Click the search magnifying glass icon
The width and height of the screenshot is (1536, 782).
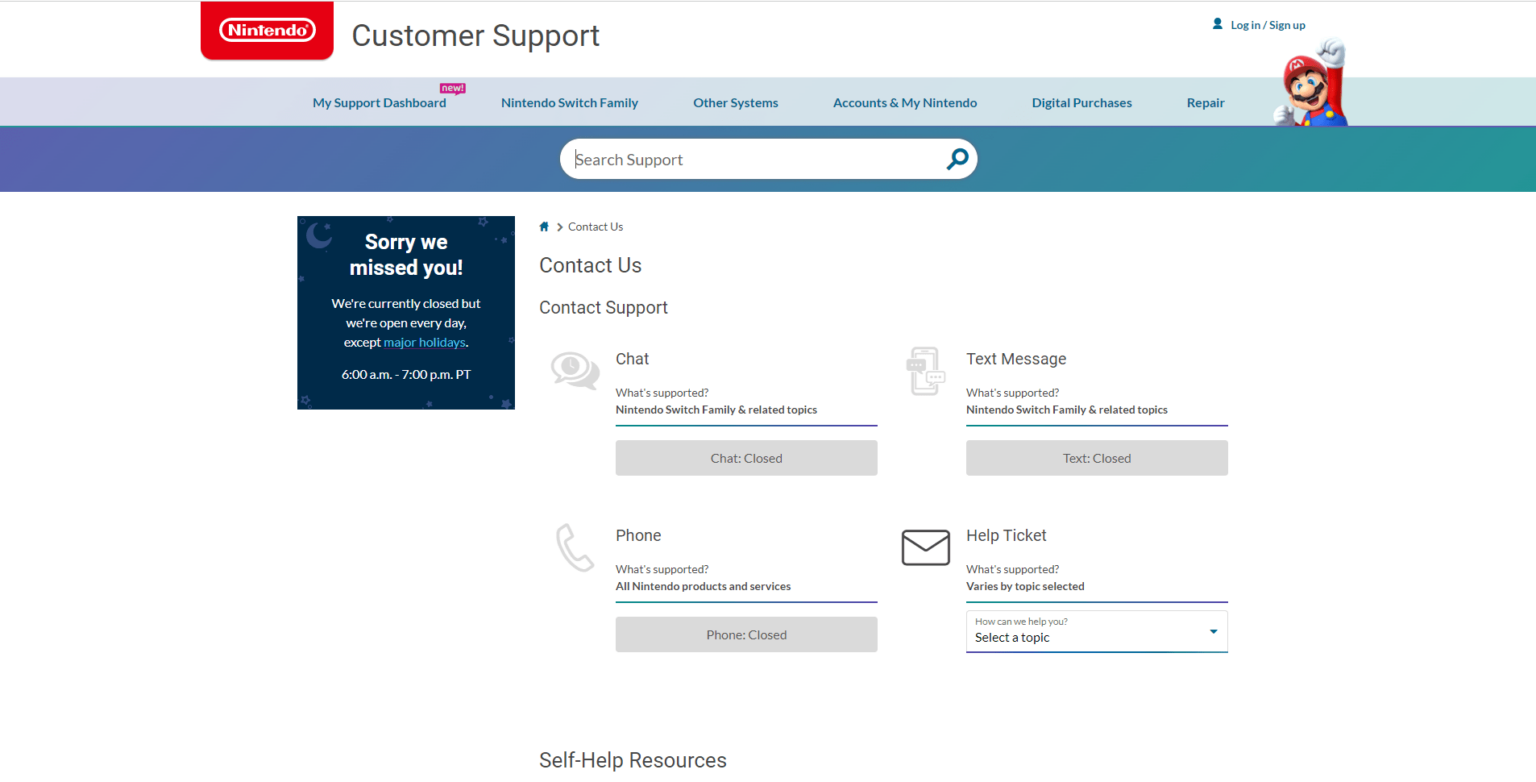[x=957, y=159]
